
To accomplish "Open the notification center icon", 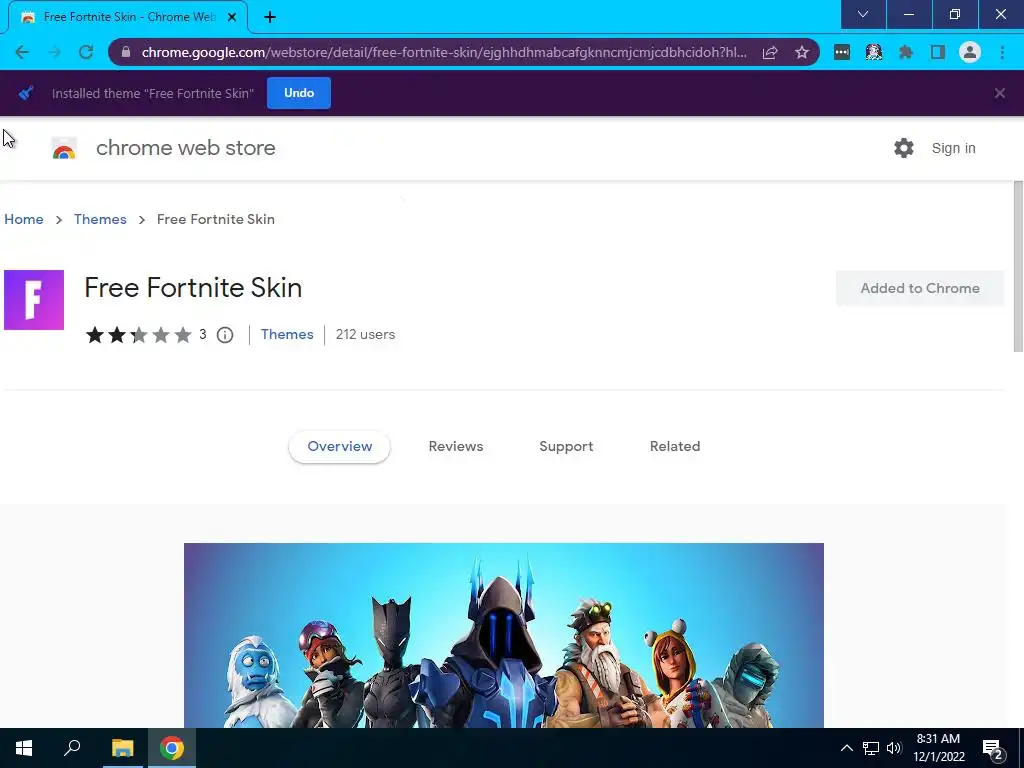I will (993, 749).
